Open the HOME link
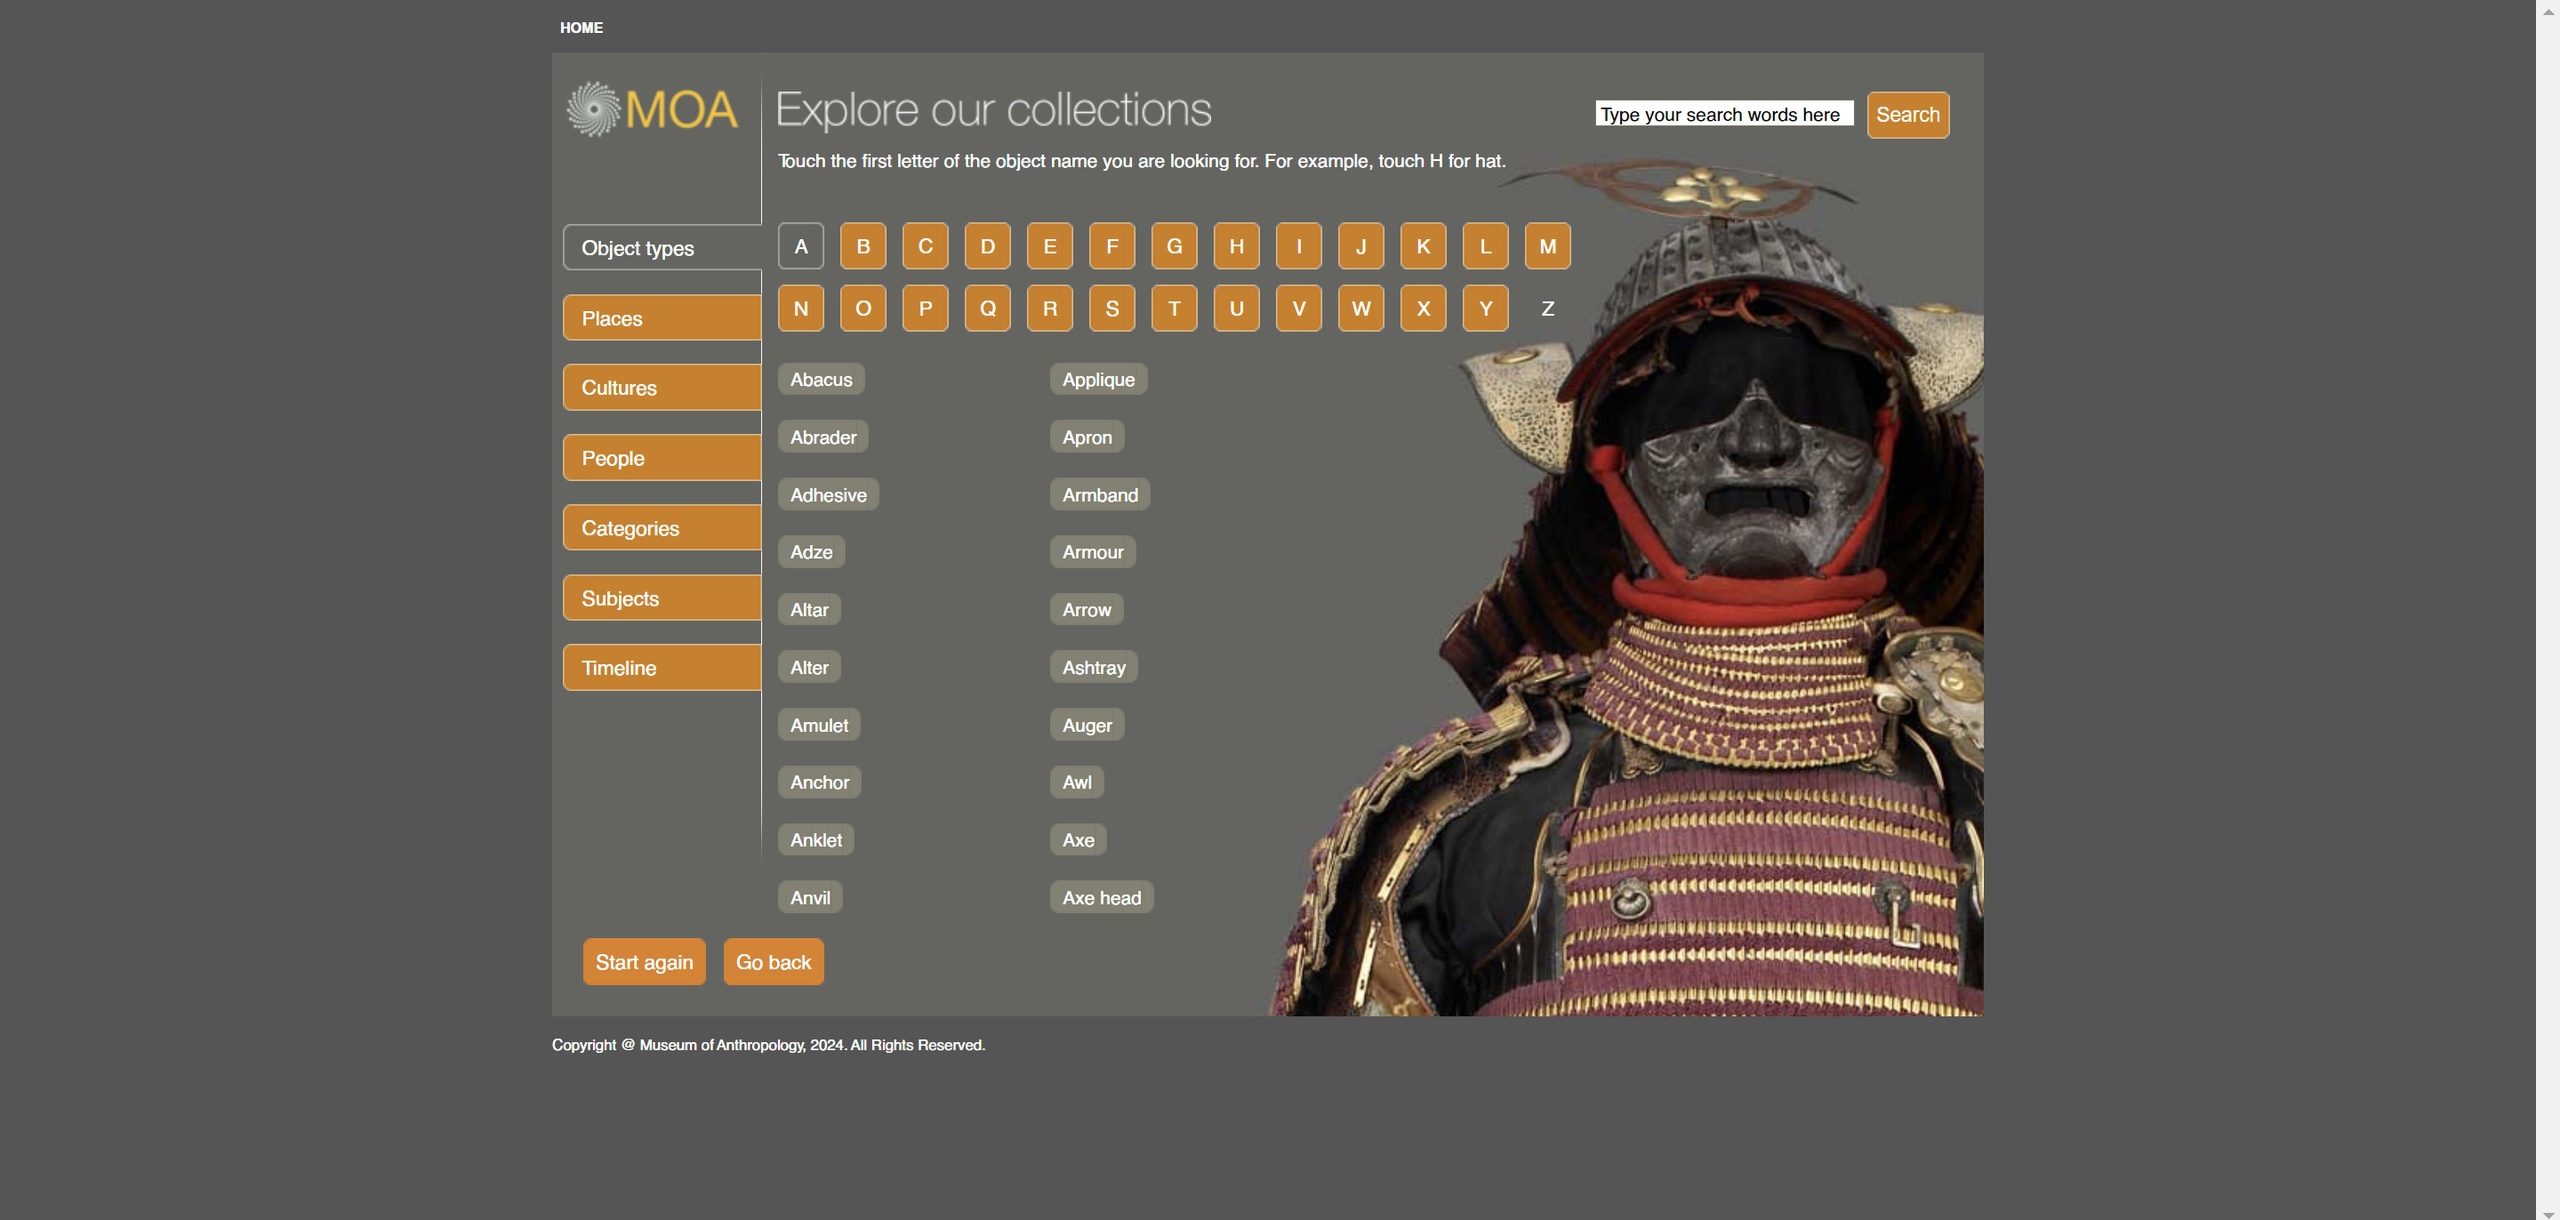This screenshot has height=1220, width=2560. 581,28
